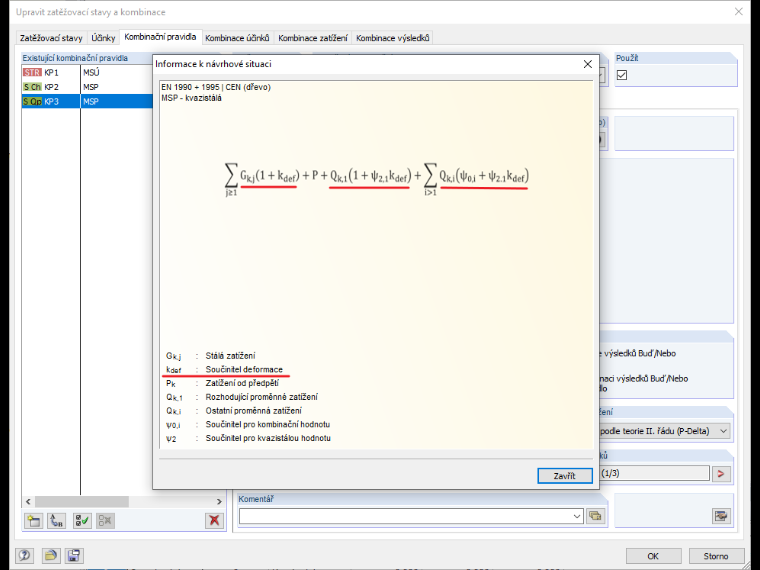Click the STR badge of KP1
Screen dimensions: 760x570
pos(32,72)
